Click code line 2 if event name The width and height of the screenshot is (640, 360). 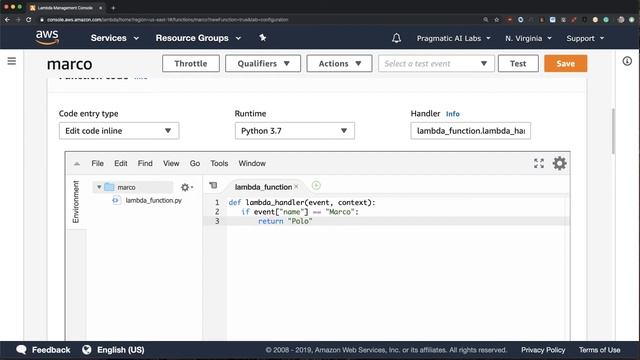(x=300, y=212)
